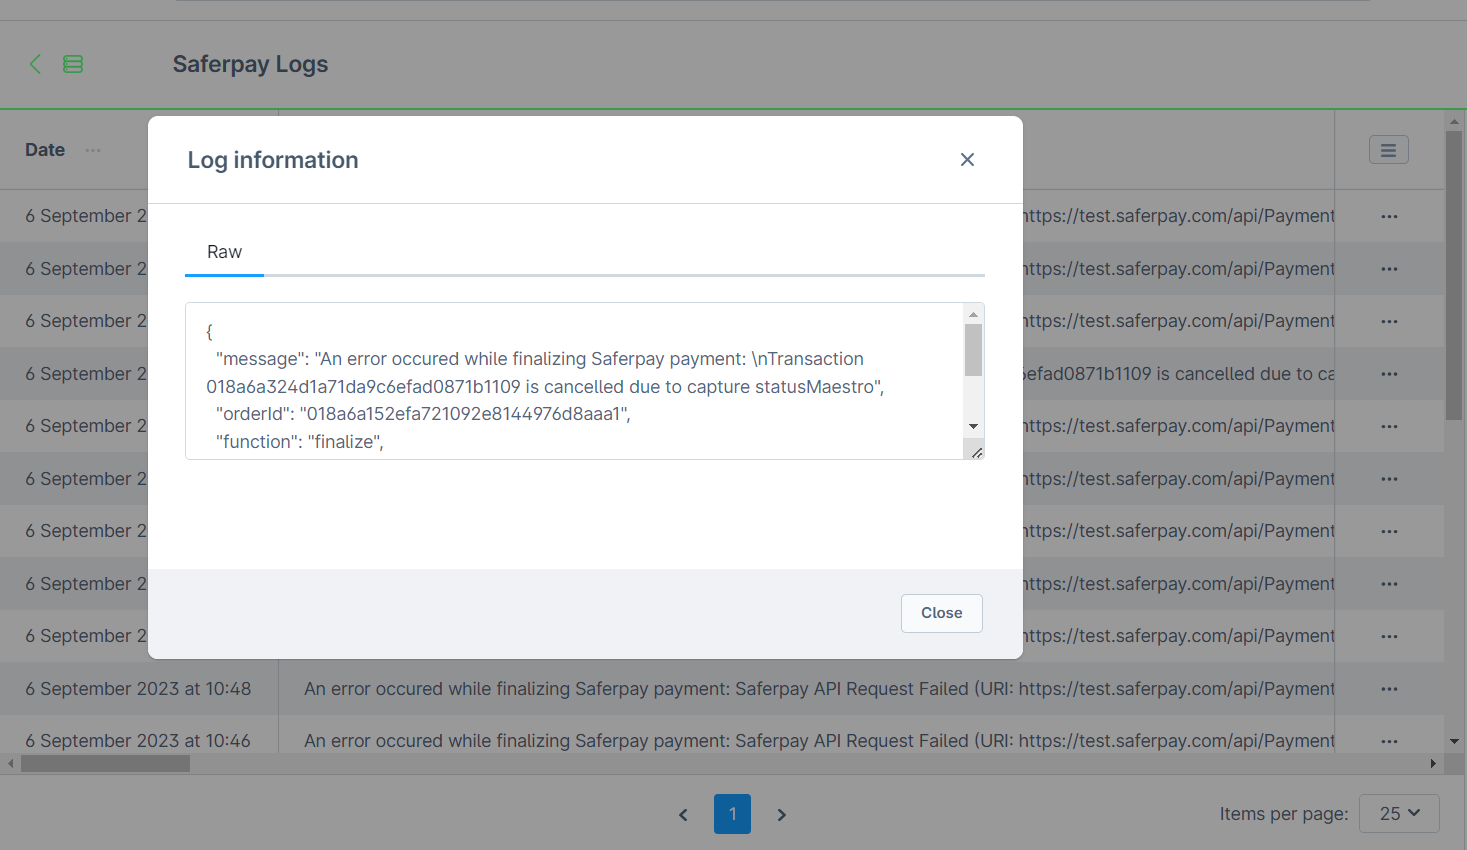Screen dimensions: 1467x850
Task: Go to the previous page arrow
Action: pyautogui.click(x=684, y=815)
